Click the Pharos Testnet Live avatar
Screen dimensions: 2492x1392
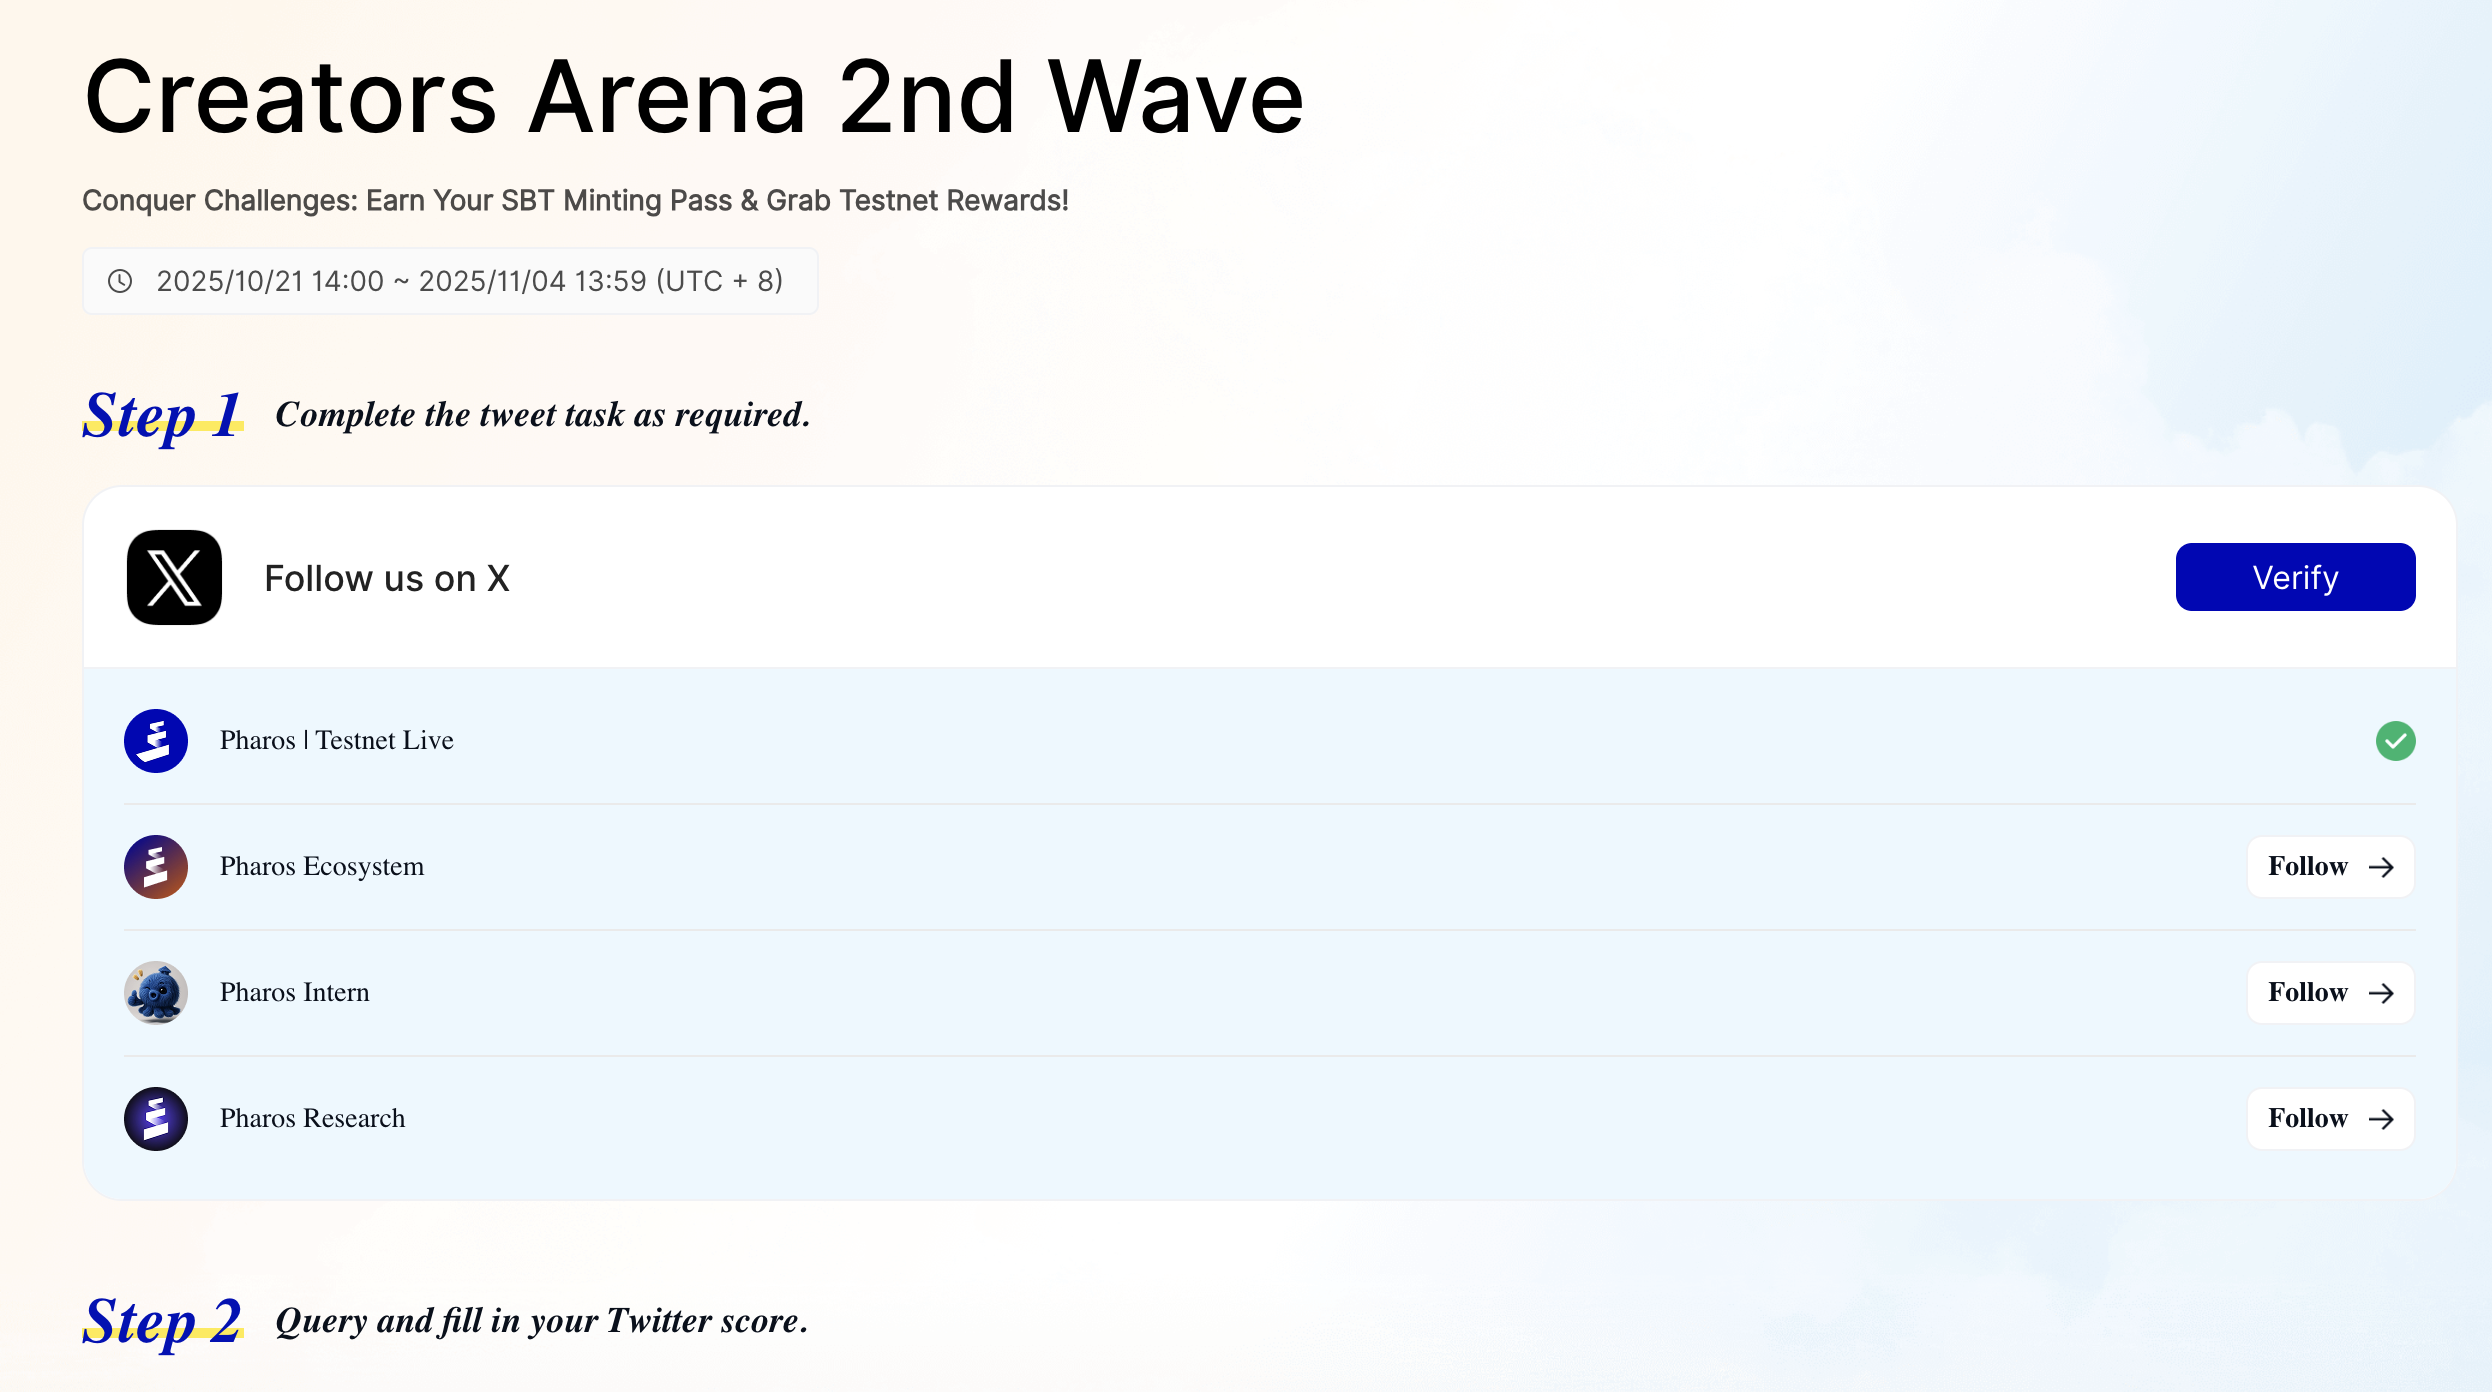click(156, 741)
